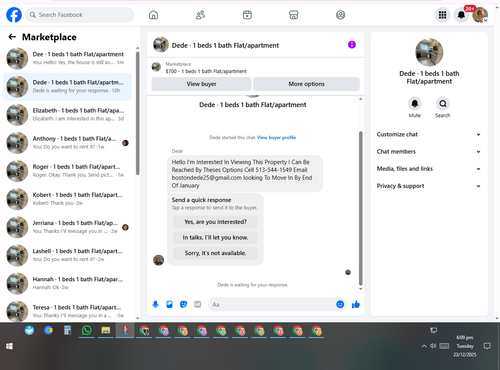This screenshot has width=500, height=370.
Task: Send quick reply "Yes, are you interested?"
Action: pos(215,222)
